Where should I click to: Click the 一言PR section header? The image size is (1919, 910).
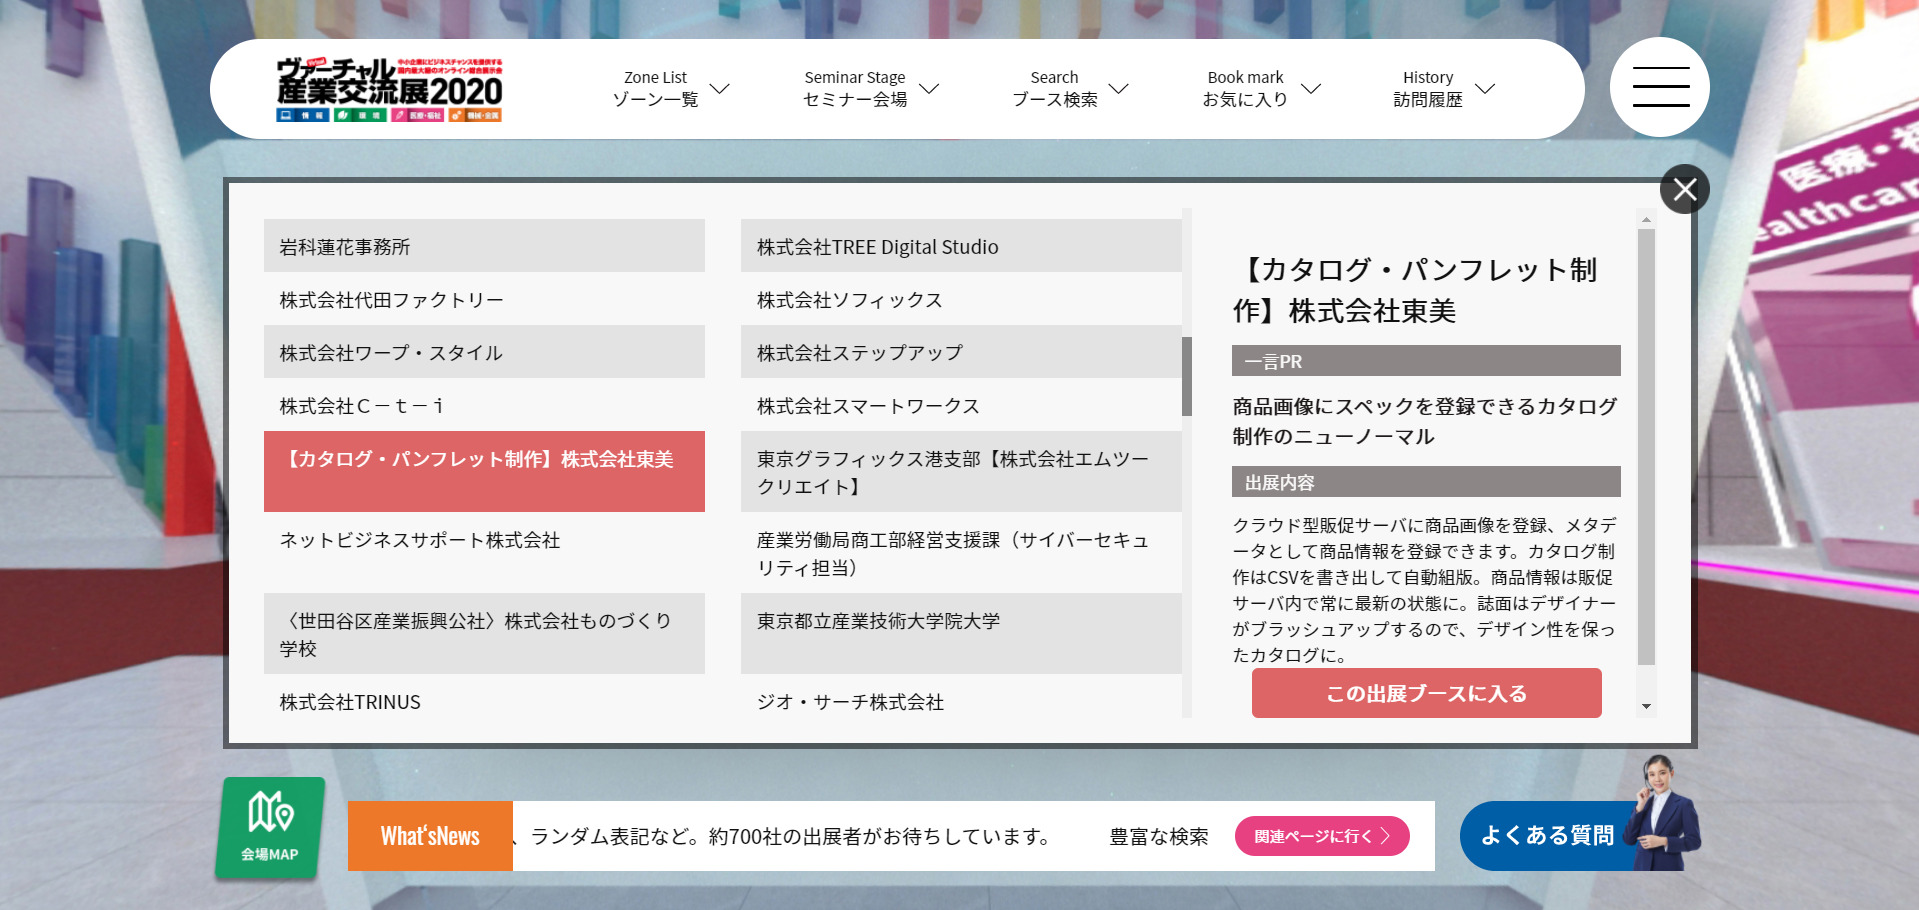[1426, 361]
